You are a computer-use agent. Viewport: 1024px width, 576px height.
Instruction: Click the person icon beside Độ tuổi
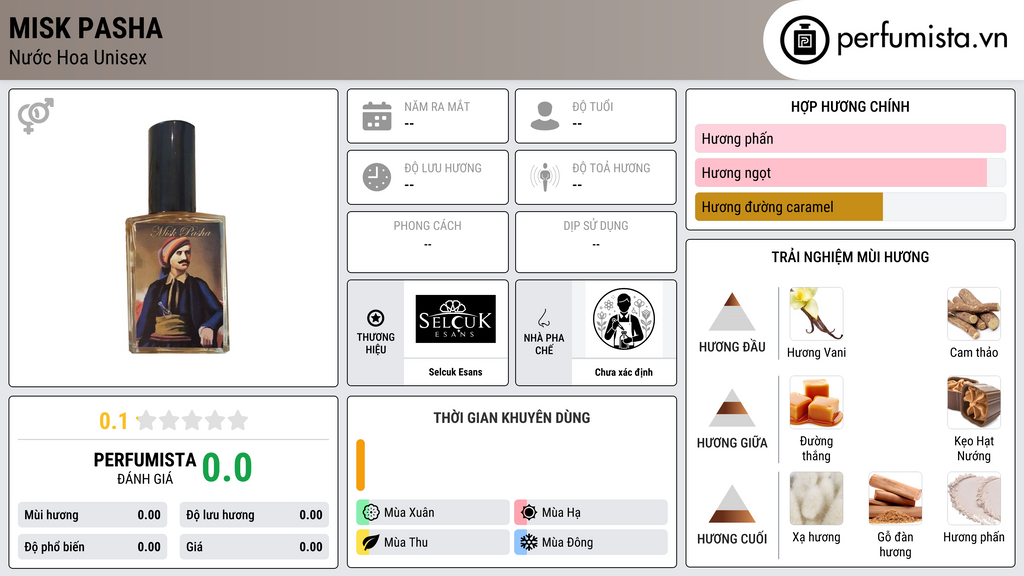click(x=545, y=116)
